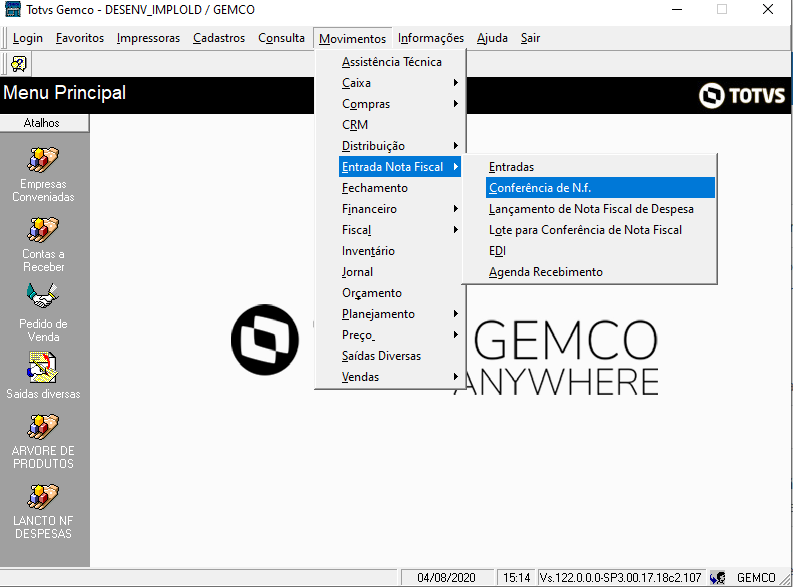Choose Conferência de N.f. submenu item

click(x=600, y=188)
